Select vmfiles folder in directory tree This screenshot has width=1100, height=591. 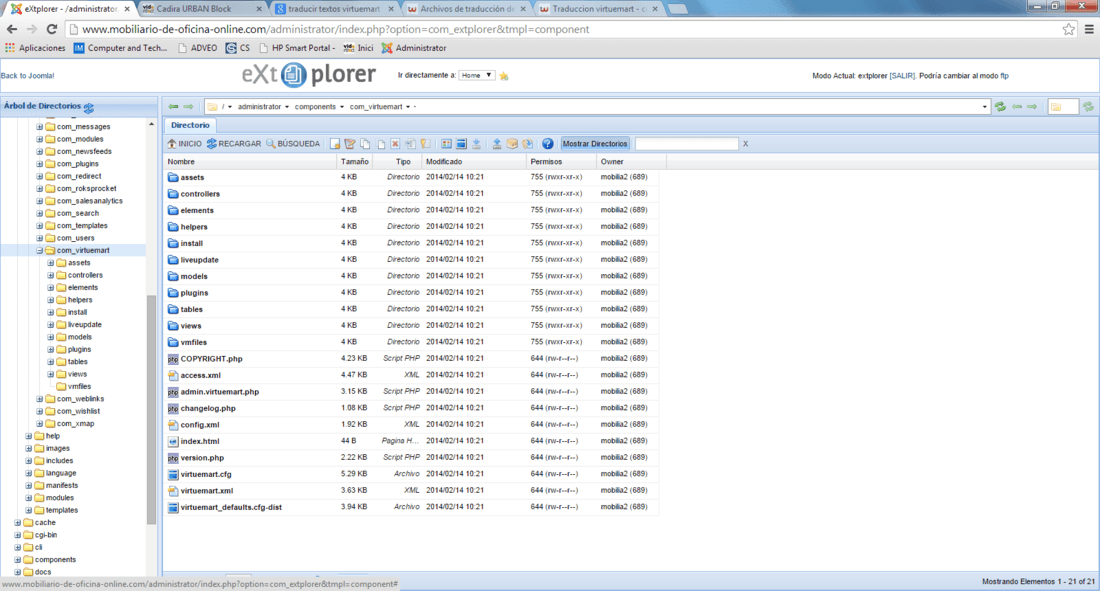click(79, 387)
